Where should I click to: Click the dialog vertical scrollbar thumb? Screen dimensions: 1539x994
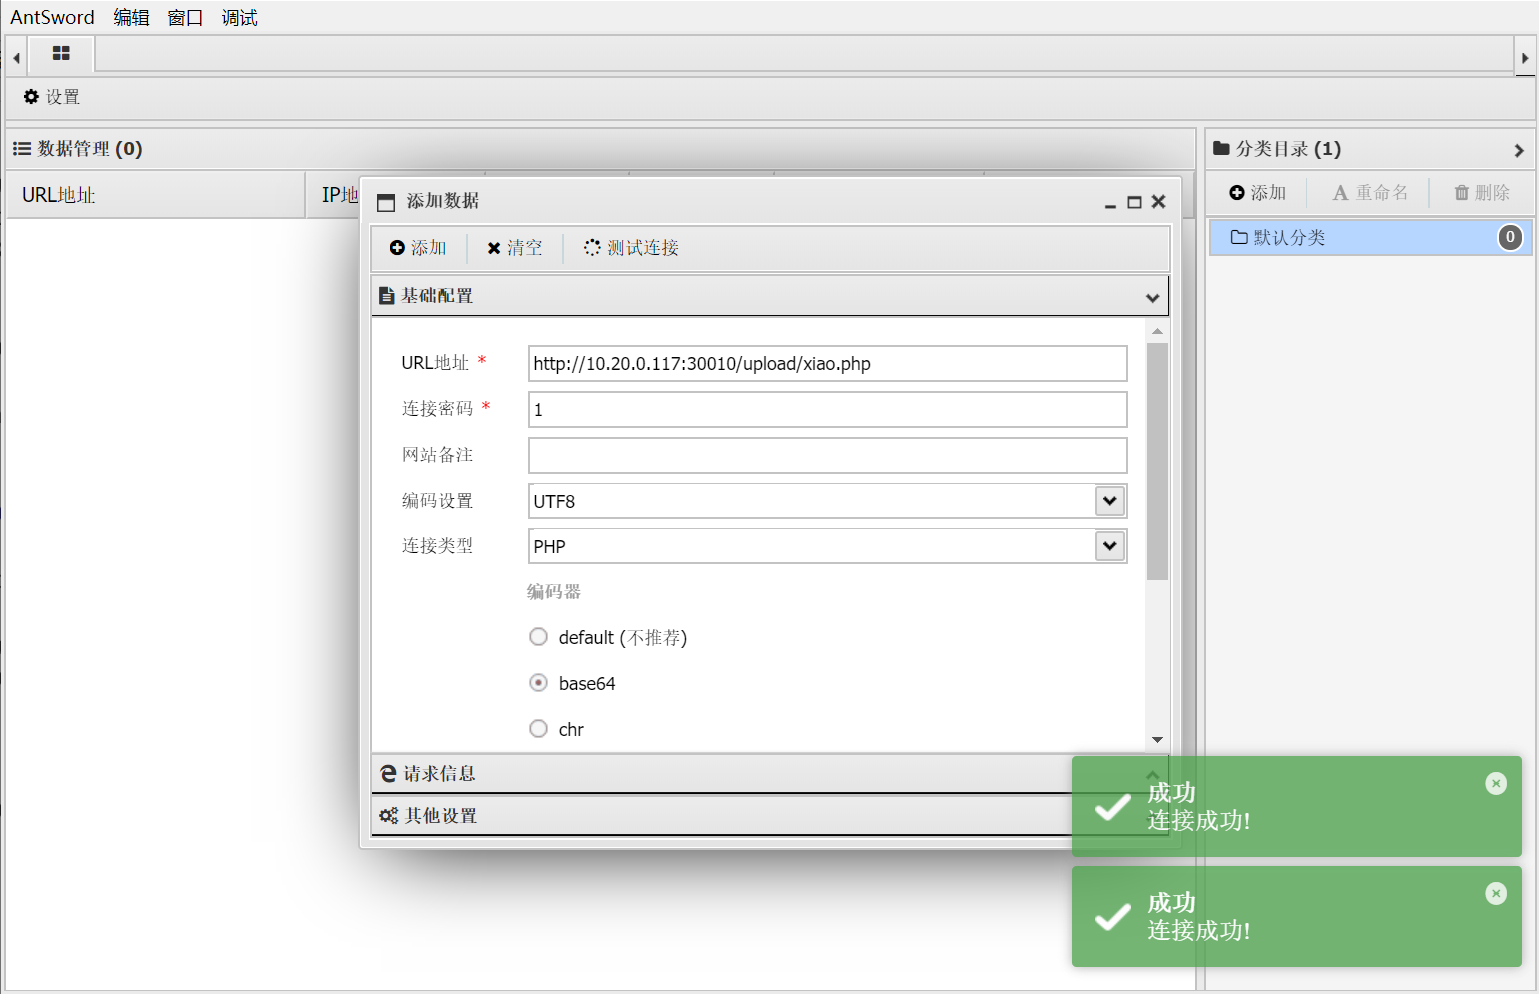point(1158,461)
